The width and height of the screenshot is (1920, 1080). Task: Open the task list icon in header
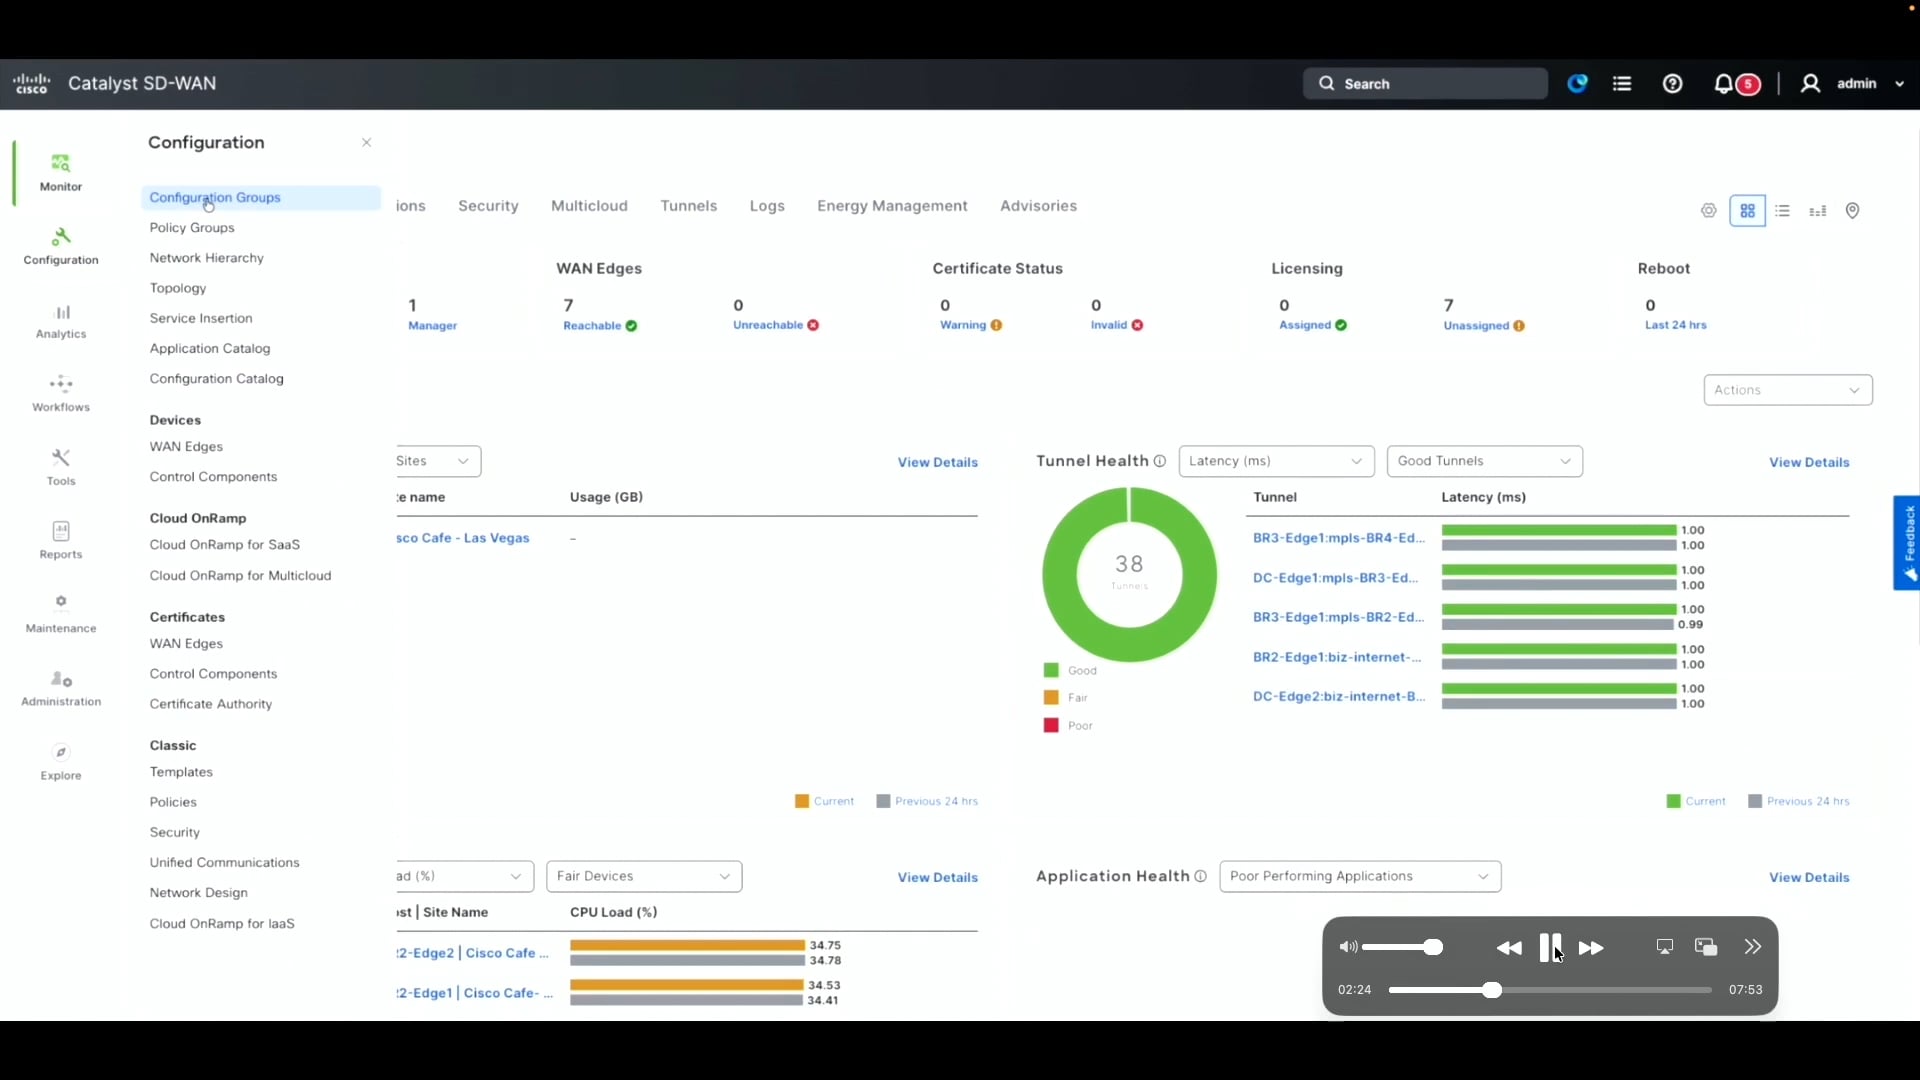[x=1622, y=84]
